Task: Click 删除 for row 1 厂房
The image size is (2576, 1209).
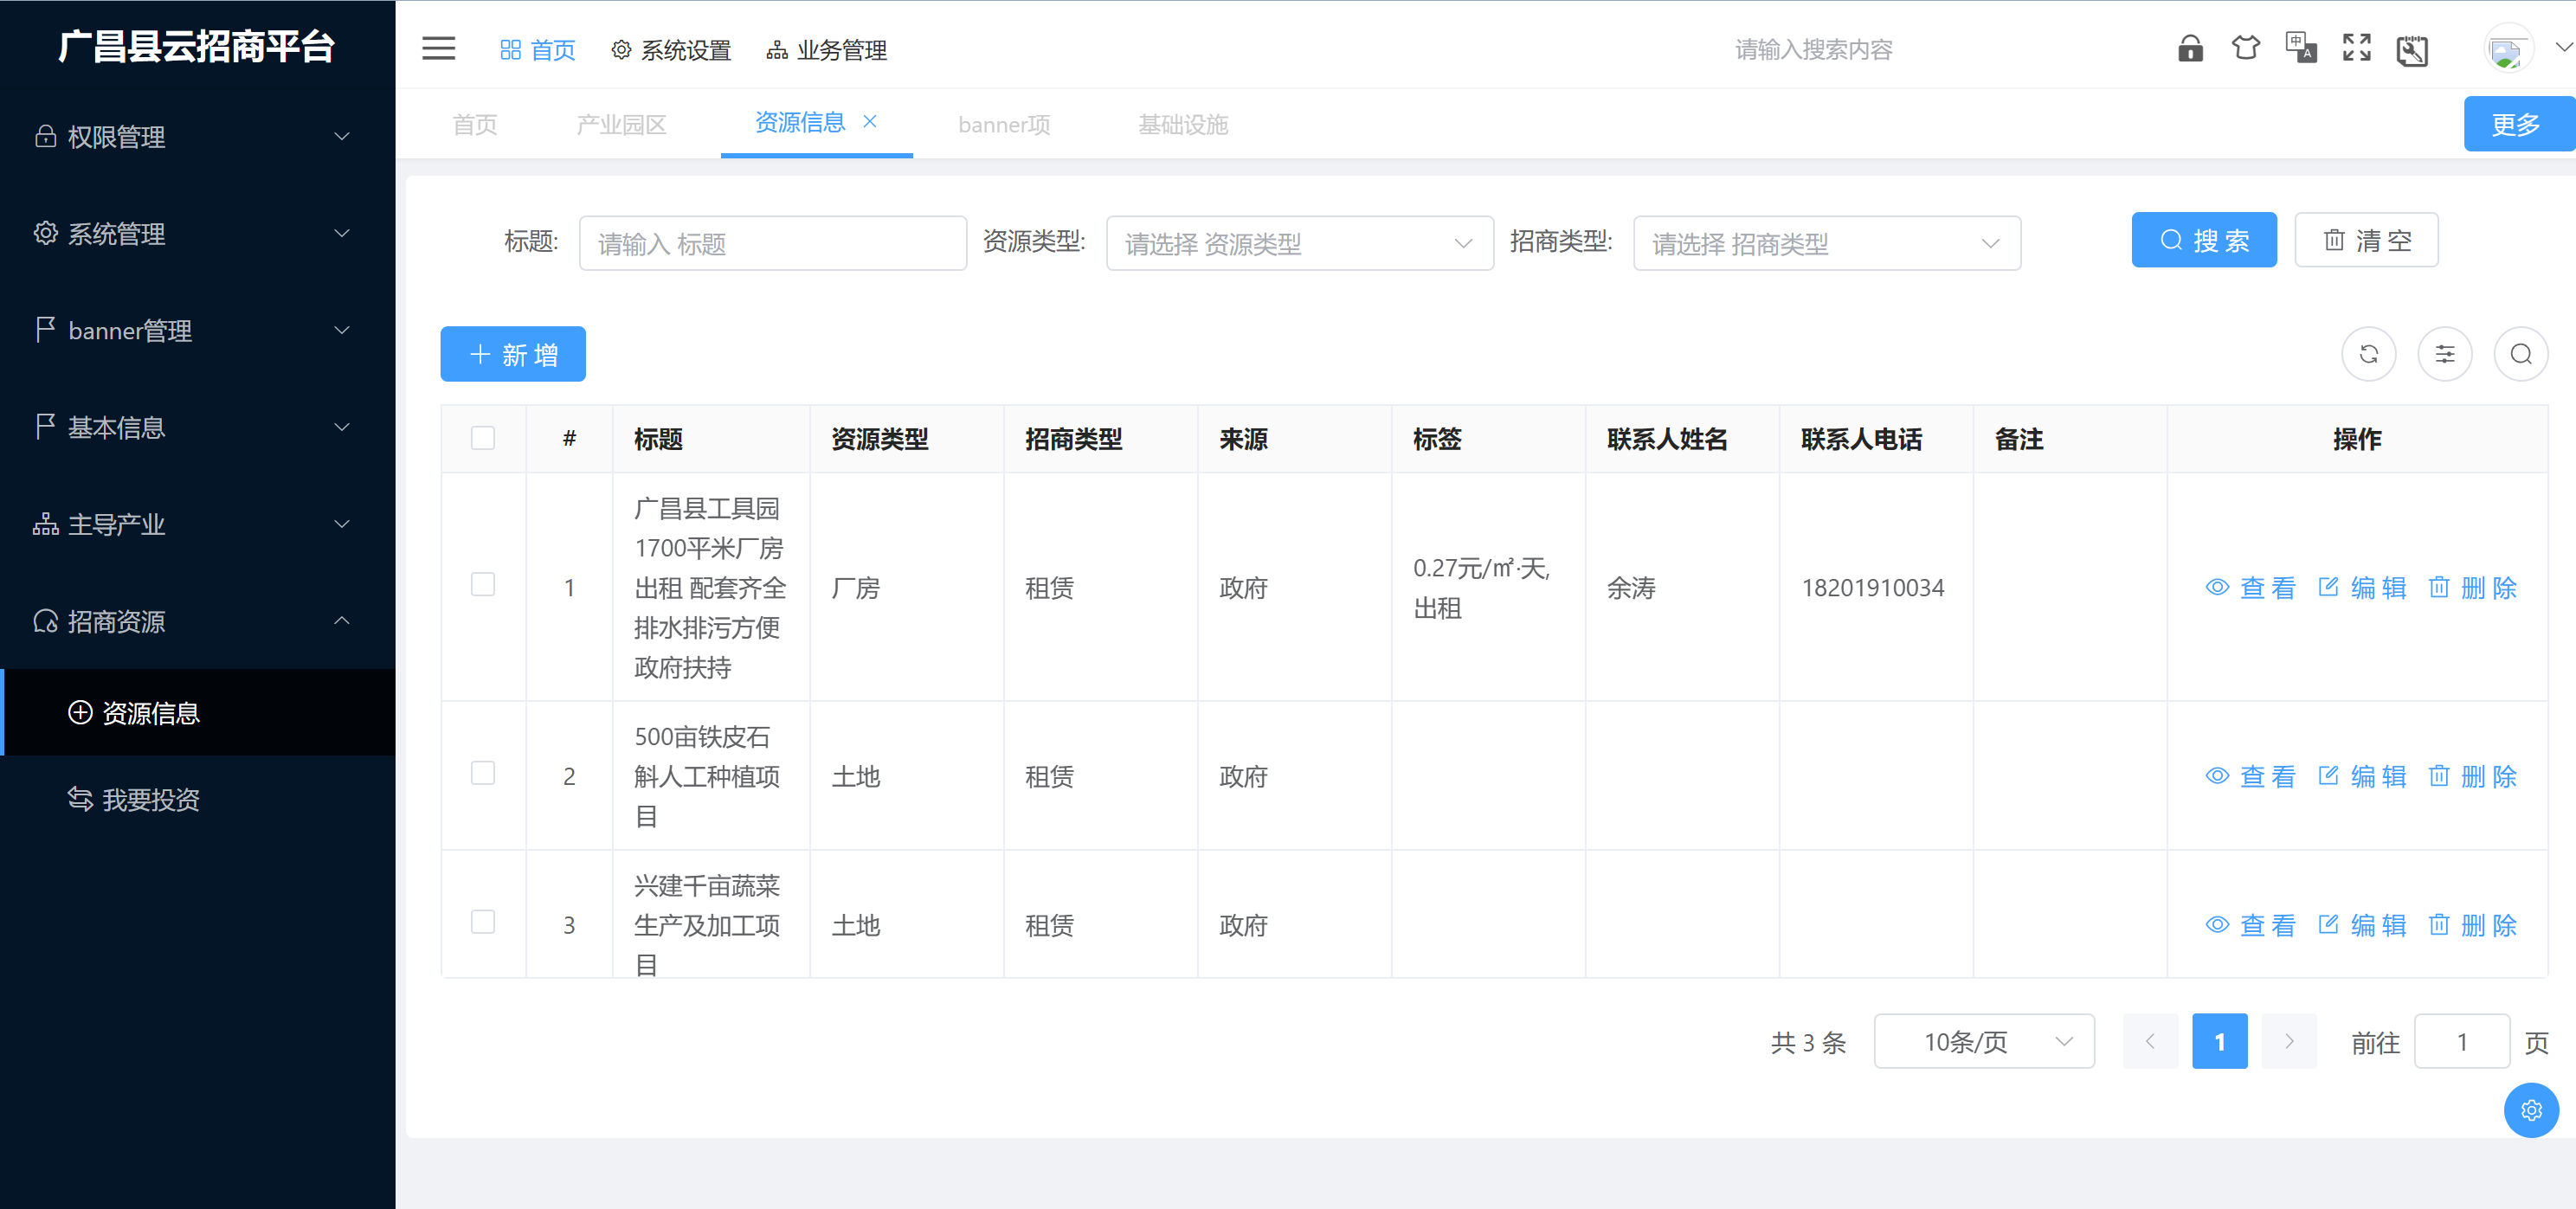Action: 2472,588
